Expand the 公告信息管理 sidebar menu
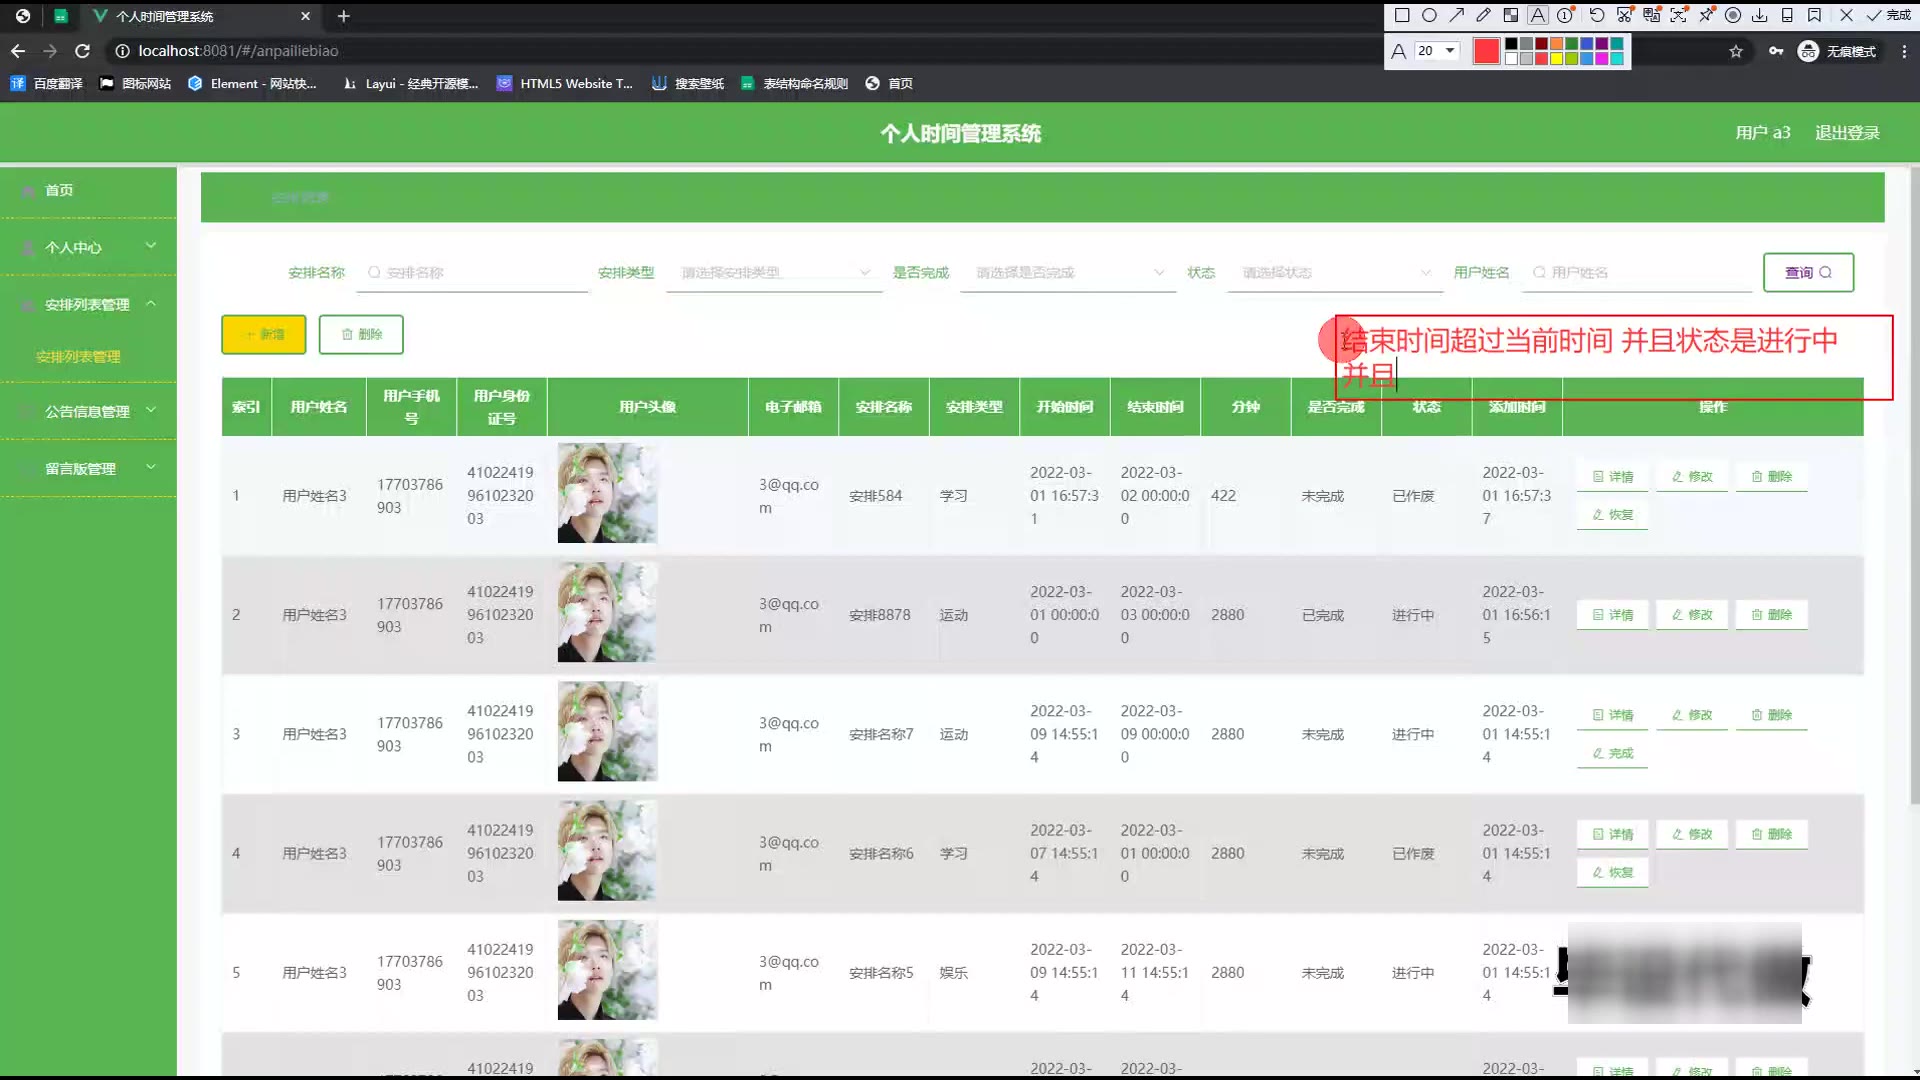 click(x=88, y=411)
